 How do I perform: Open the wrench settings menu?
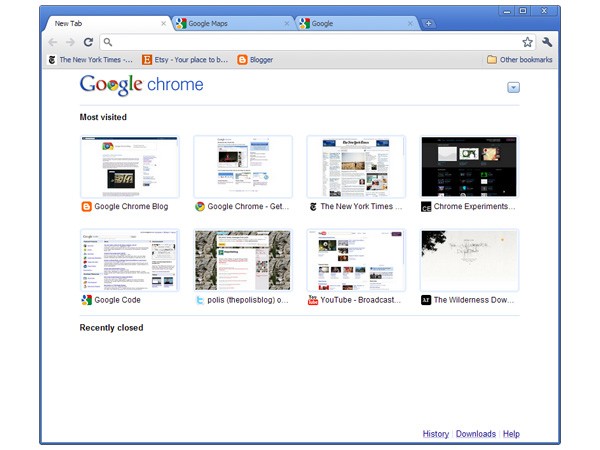(547, 42)
